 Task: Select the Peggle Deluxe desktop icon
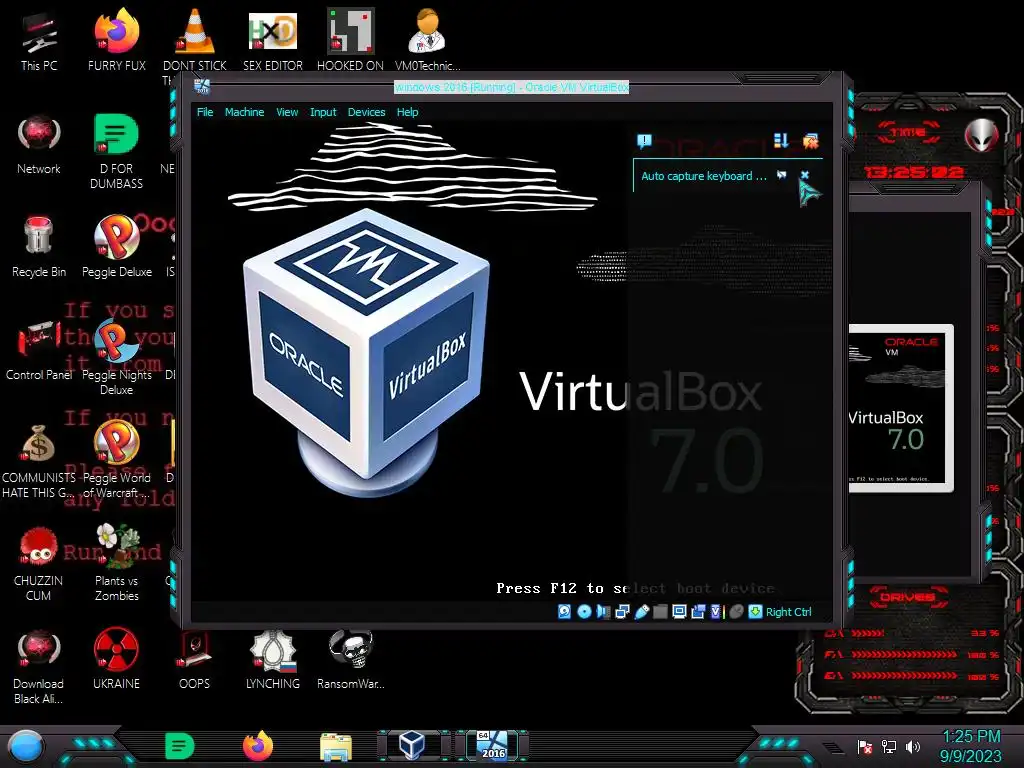[x=116, y=247]
